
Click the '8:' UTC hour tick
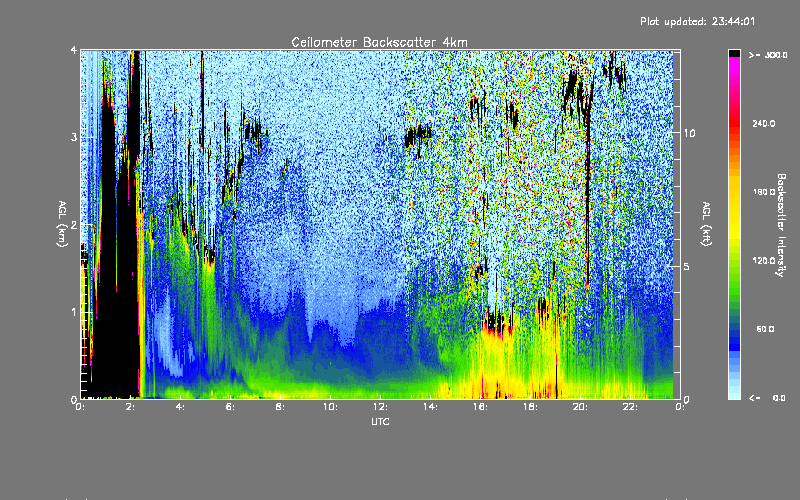pyautogui.click(x=281, y=407)
